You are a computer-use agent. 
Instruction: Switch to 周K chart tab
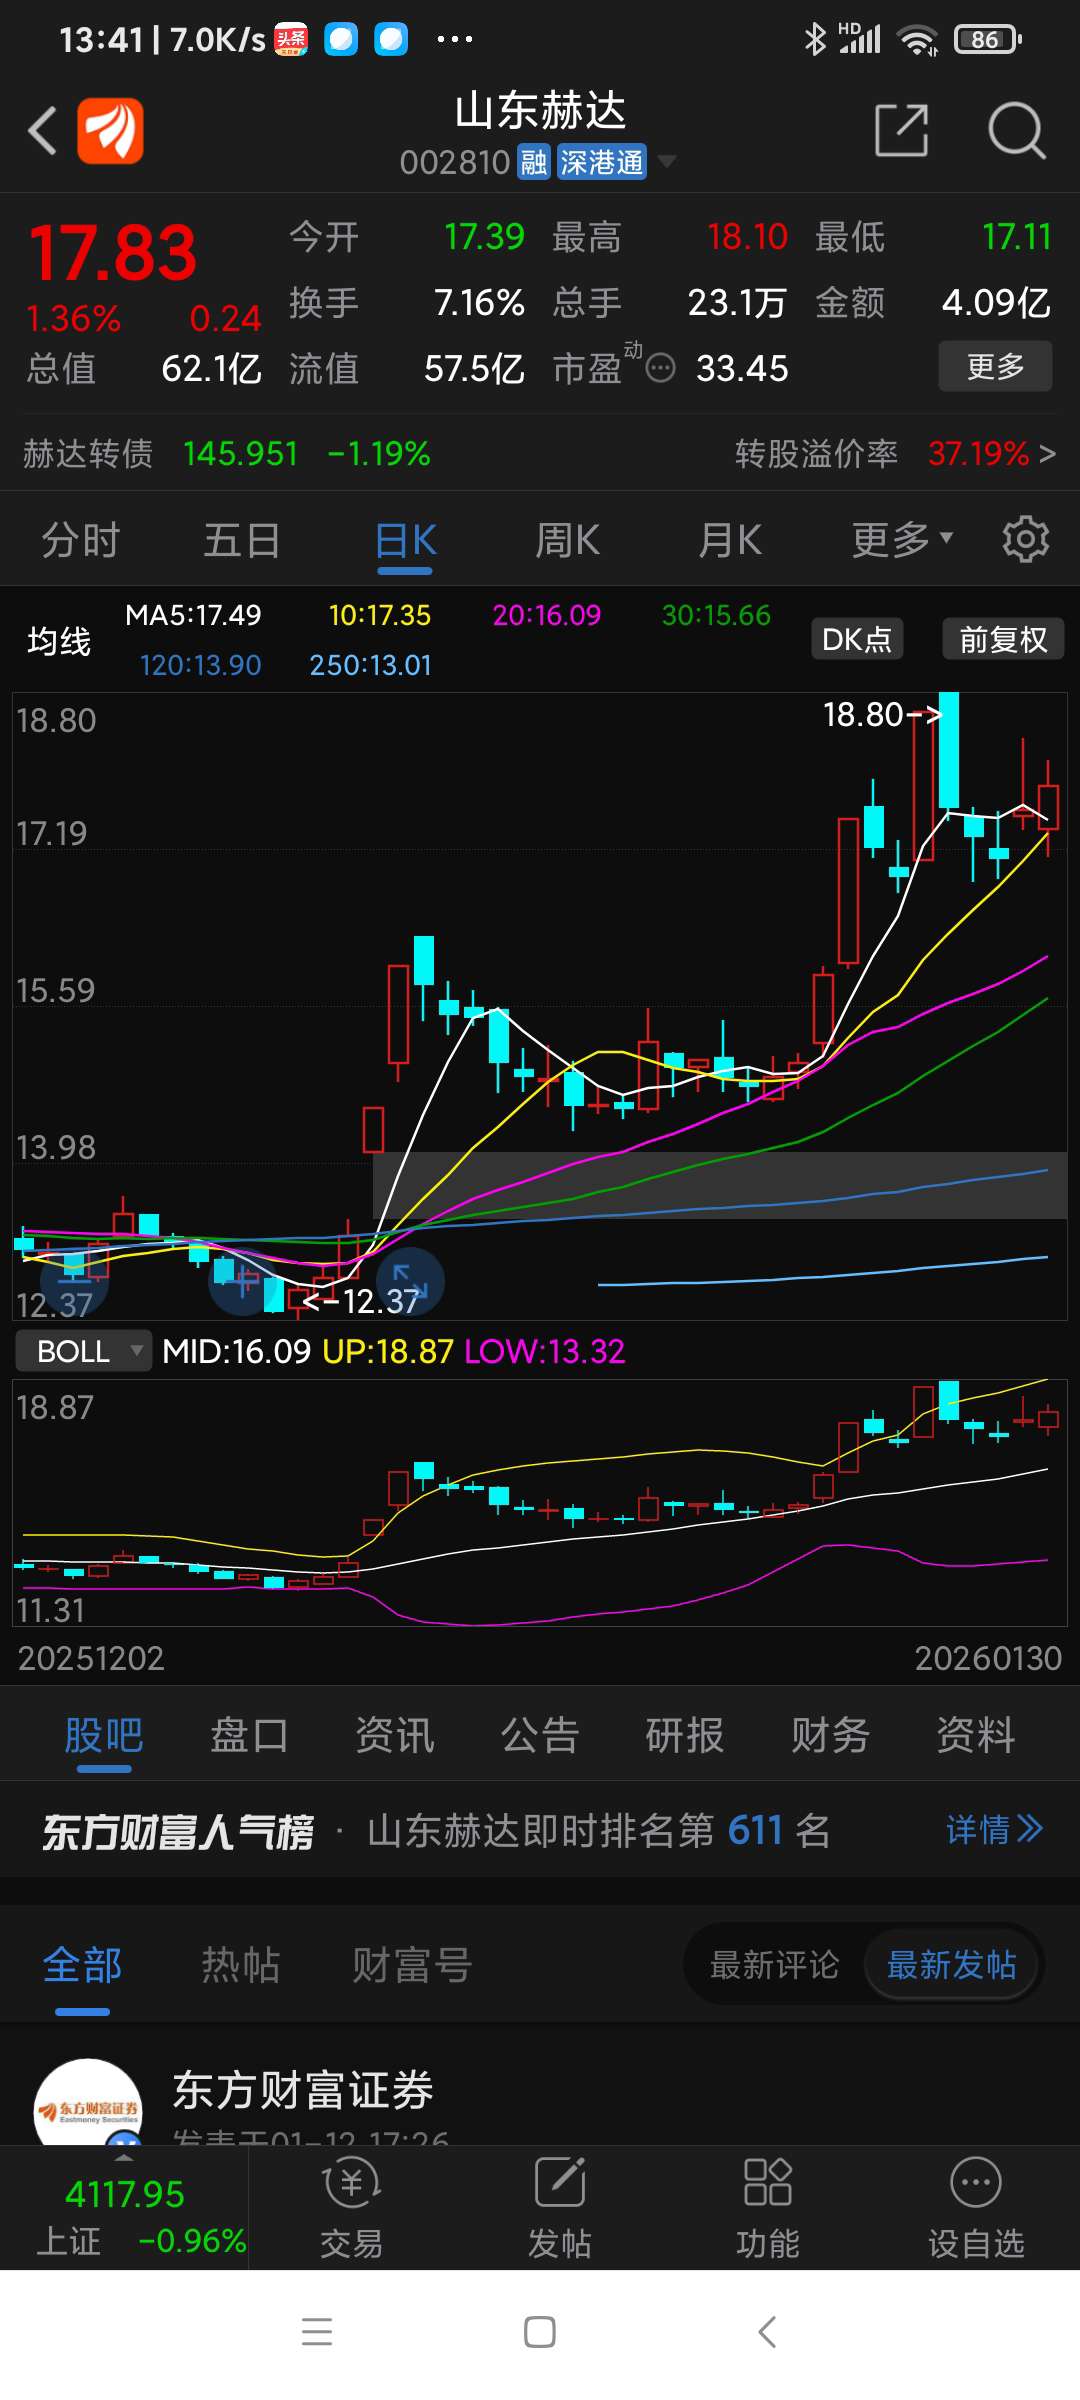[567, 540]
